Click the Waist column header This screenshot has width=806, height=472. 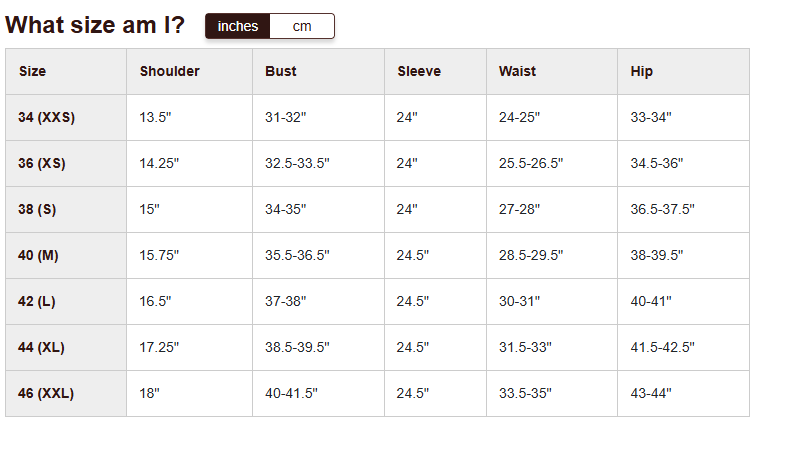[x=518, y=72]
